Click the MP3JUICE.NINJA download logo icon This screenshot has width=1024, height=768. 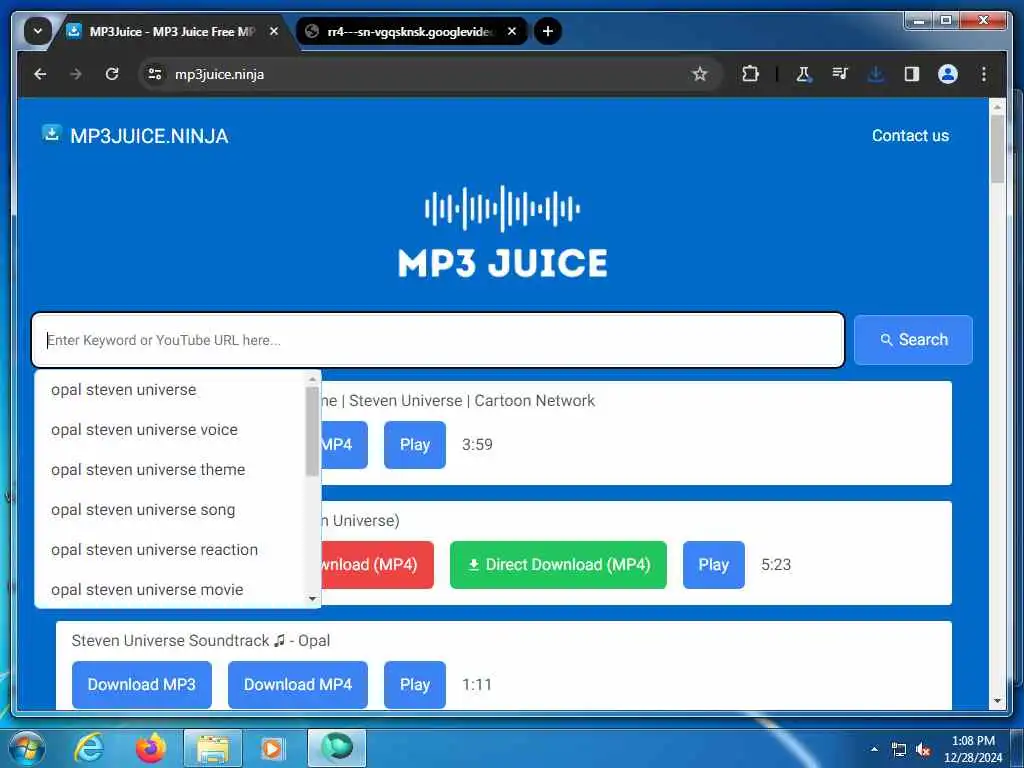(52, 133)
